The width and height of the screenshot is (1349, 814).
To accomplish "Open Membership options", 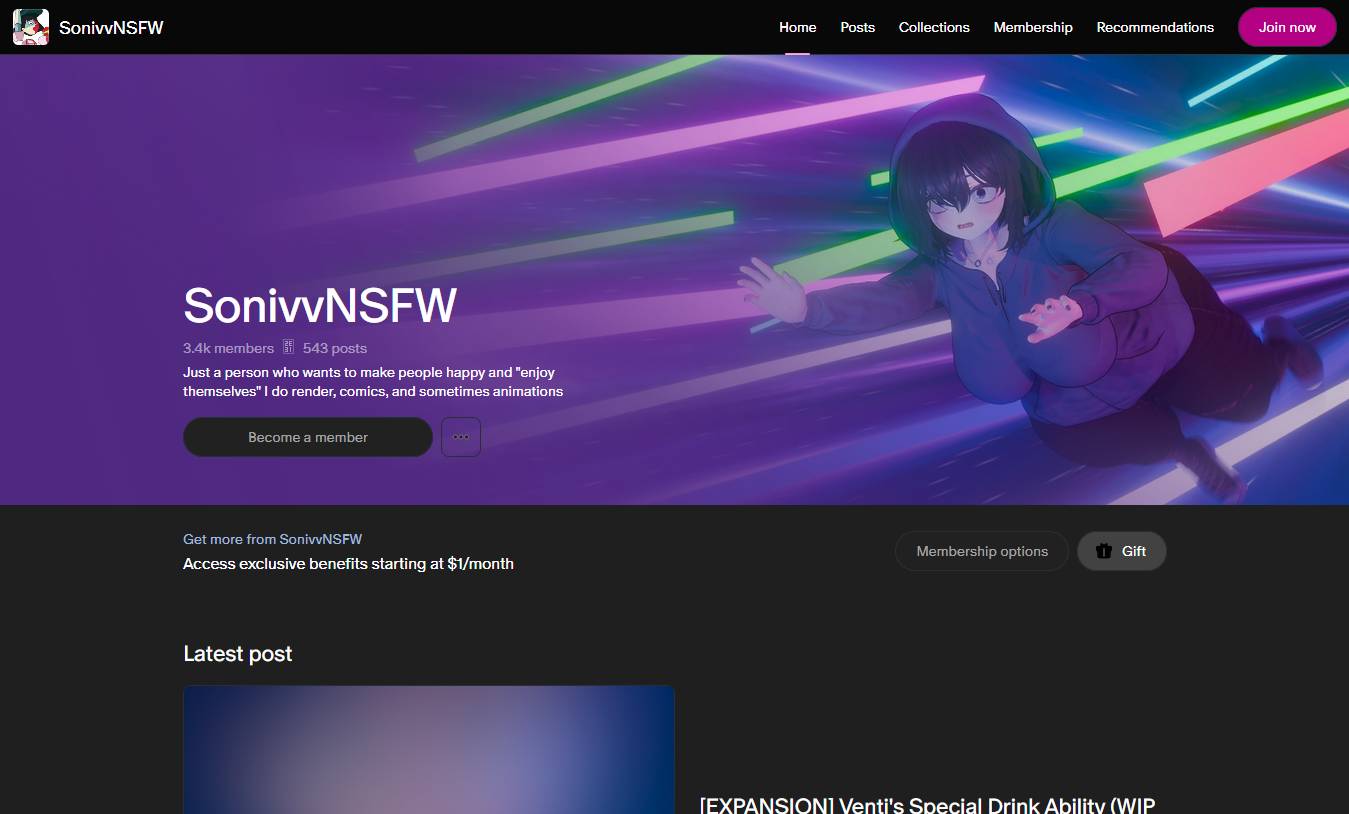I will (982, 551).
